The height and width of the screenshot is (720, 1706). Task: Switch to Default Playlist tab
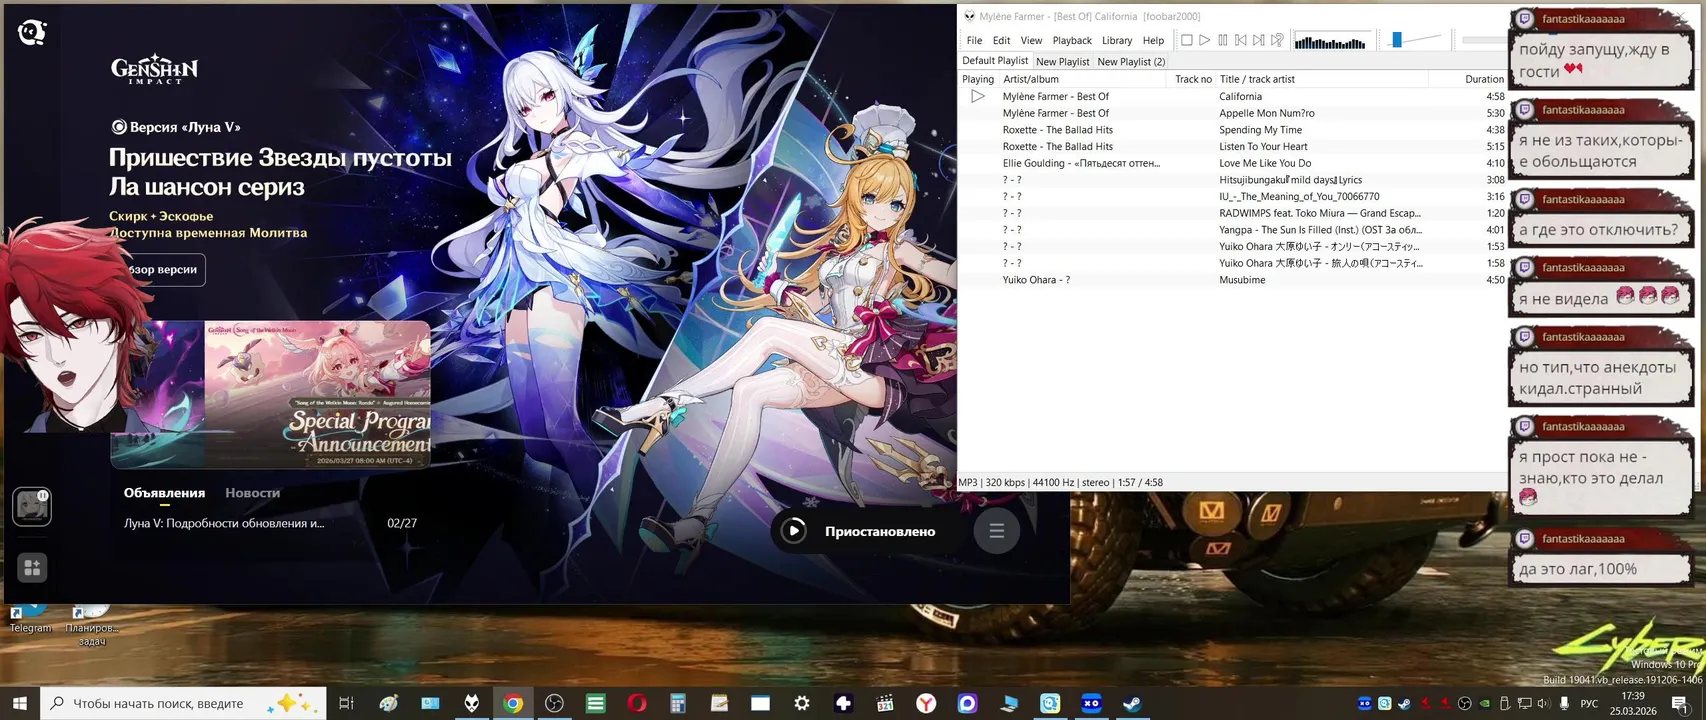[x=995, y=61]
